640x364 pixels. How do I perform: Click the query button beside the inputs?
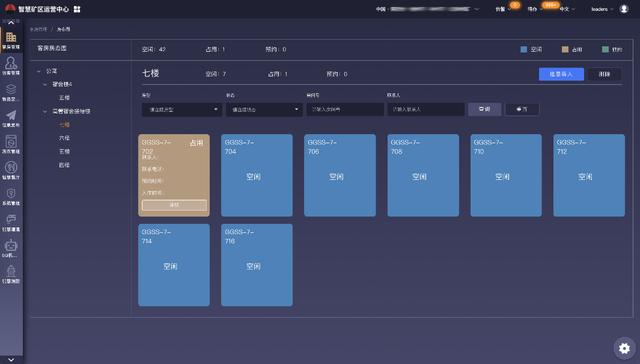[484, 109]
